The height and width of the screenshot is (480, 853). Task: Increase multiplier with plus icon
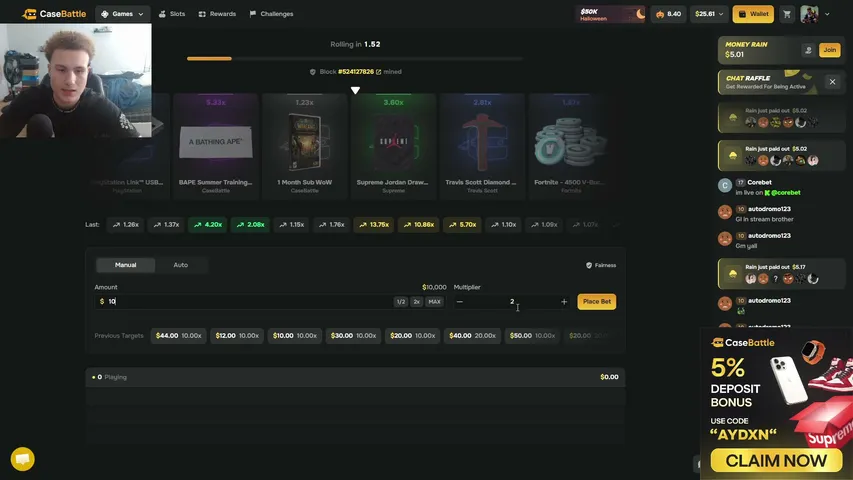coord(564,301)
